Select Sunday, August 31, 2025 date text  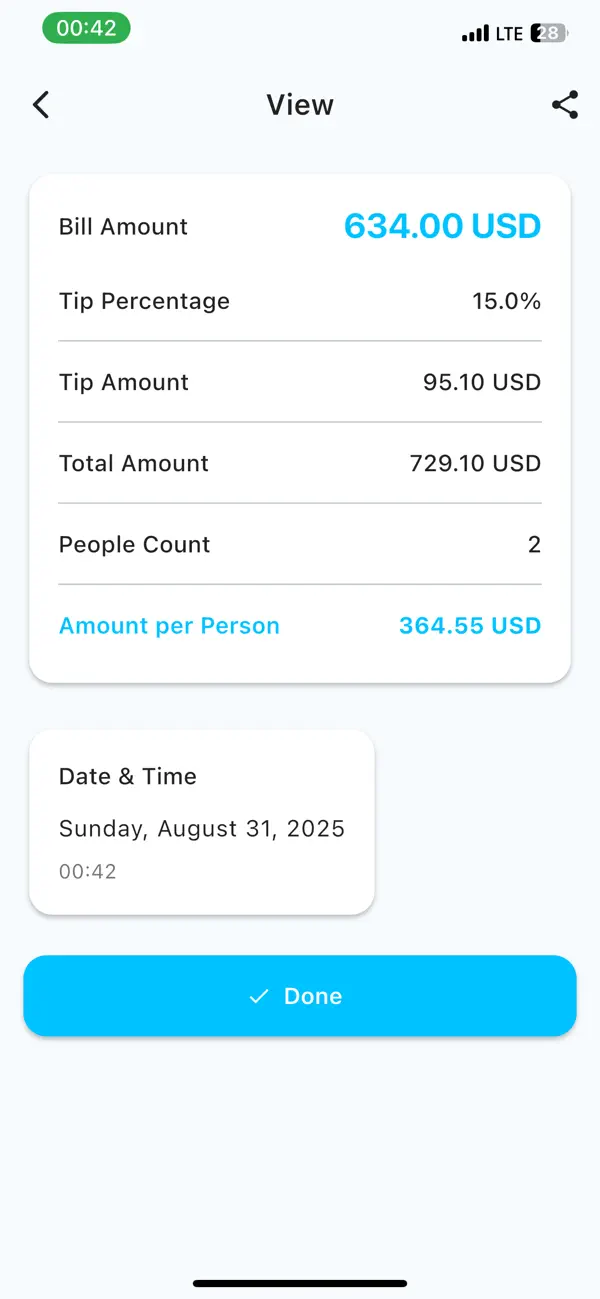(x=202, y=828)
